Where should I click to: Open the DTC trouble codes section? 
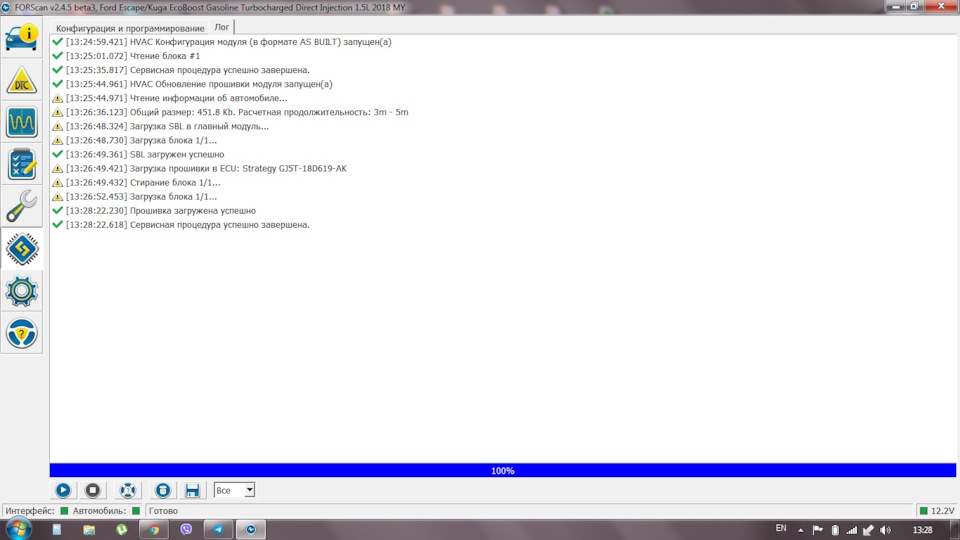point(21,80)
